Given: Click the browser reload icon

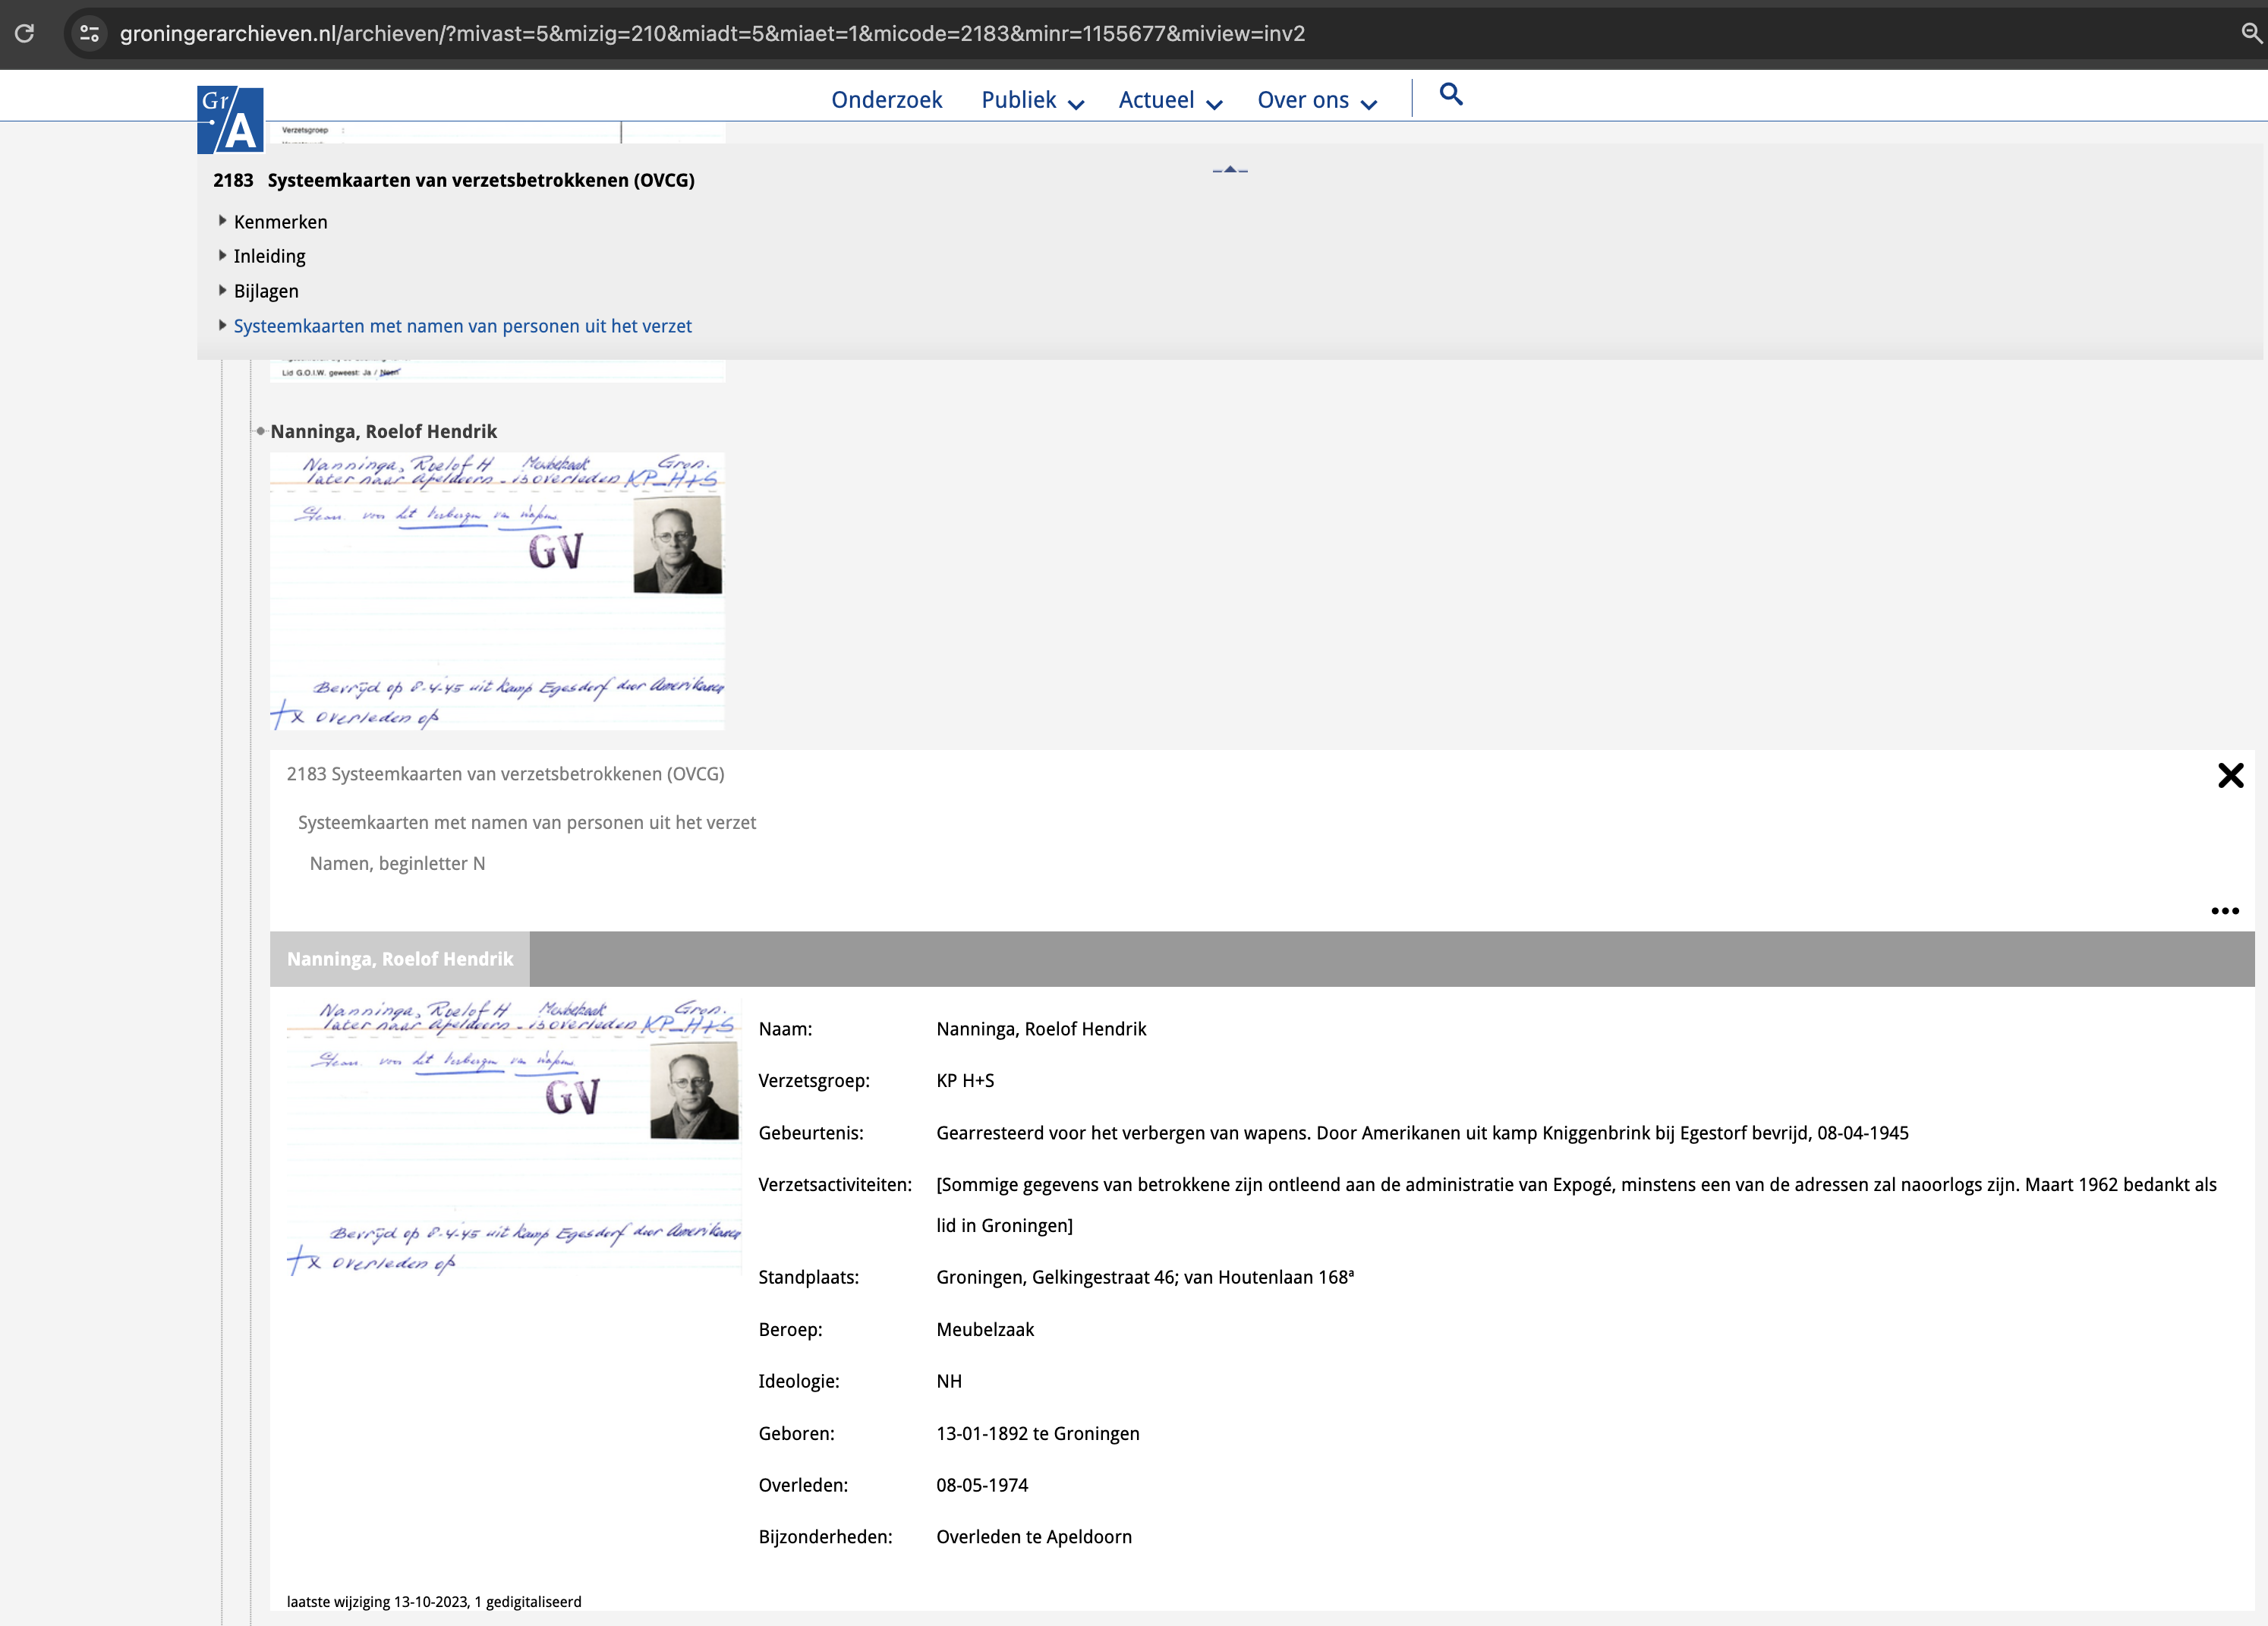Looking at the screenshot, I should (x=25, y=33).
